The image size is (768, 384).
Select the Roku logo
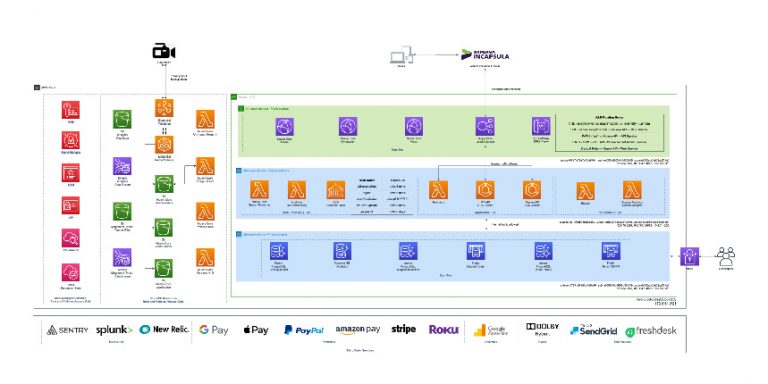pos(444,330)
